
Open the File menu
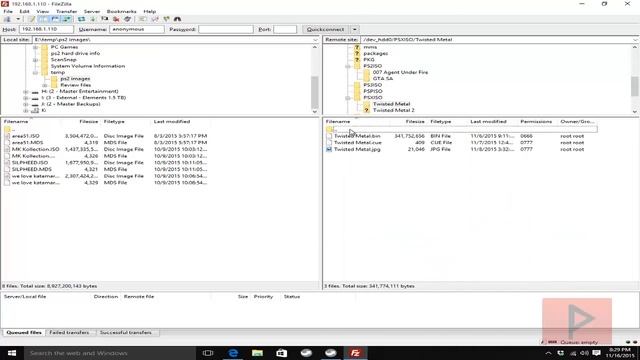[x=8, y=11]
